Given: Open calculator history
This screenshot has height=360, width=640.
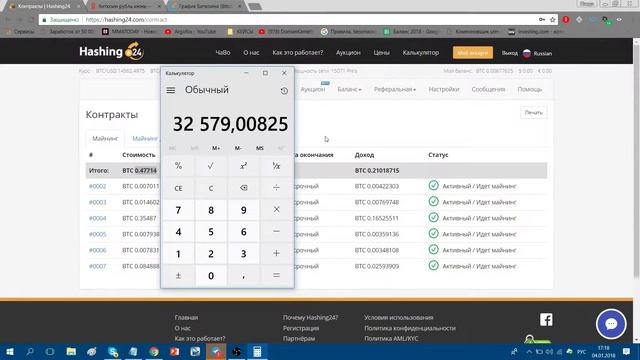Looking at the screenshot, I should click(x=284, y=91).
